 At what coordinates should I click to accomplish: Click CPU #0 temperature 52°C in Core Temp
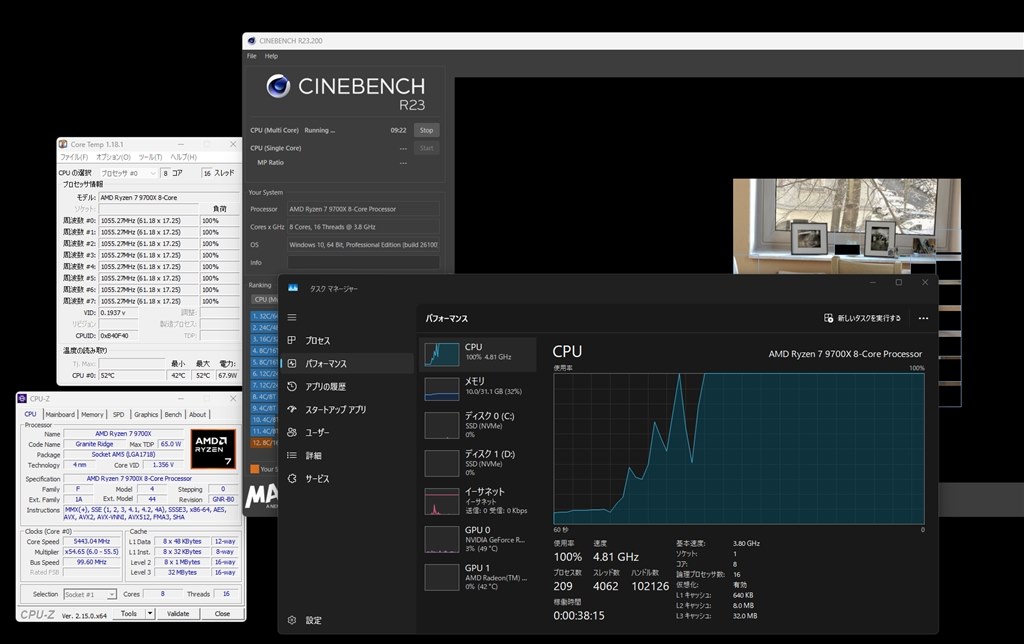point(132,376)
